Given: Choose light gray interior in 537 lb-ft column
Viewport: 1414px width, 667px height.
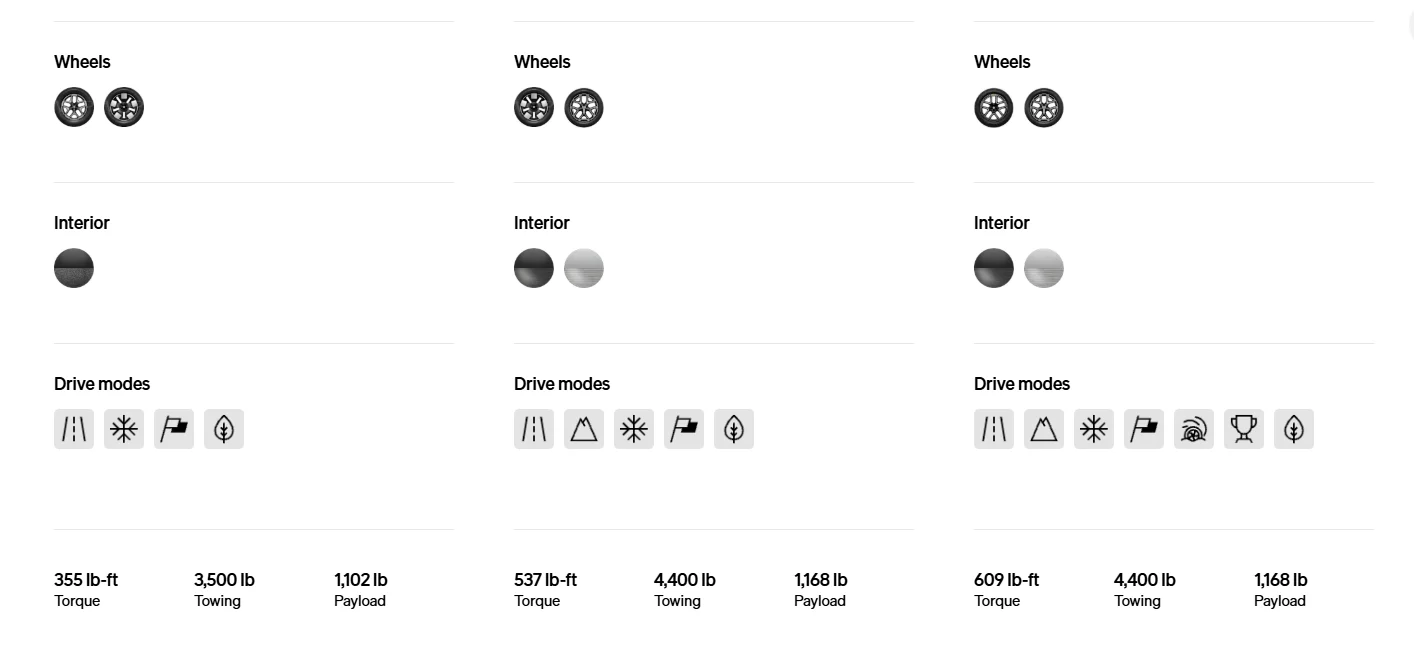Looking at the screenshot, I should click(584, 268).
